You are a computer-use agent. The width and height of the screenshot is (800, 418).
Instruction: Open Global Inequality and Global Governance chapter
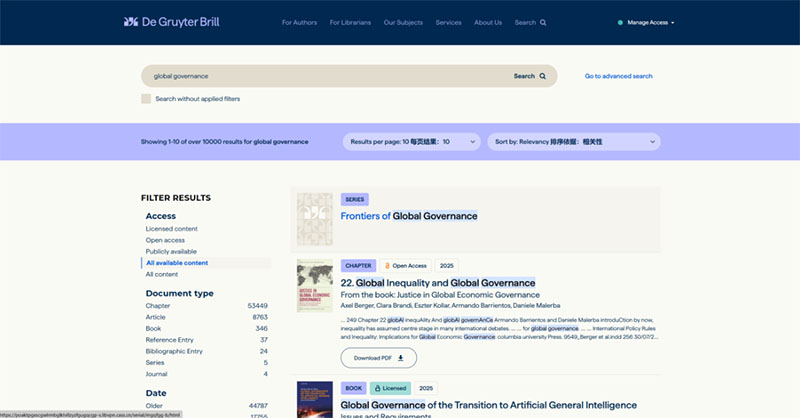[438, 283]
